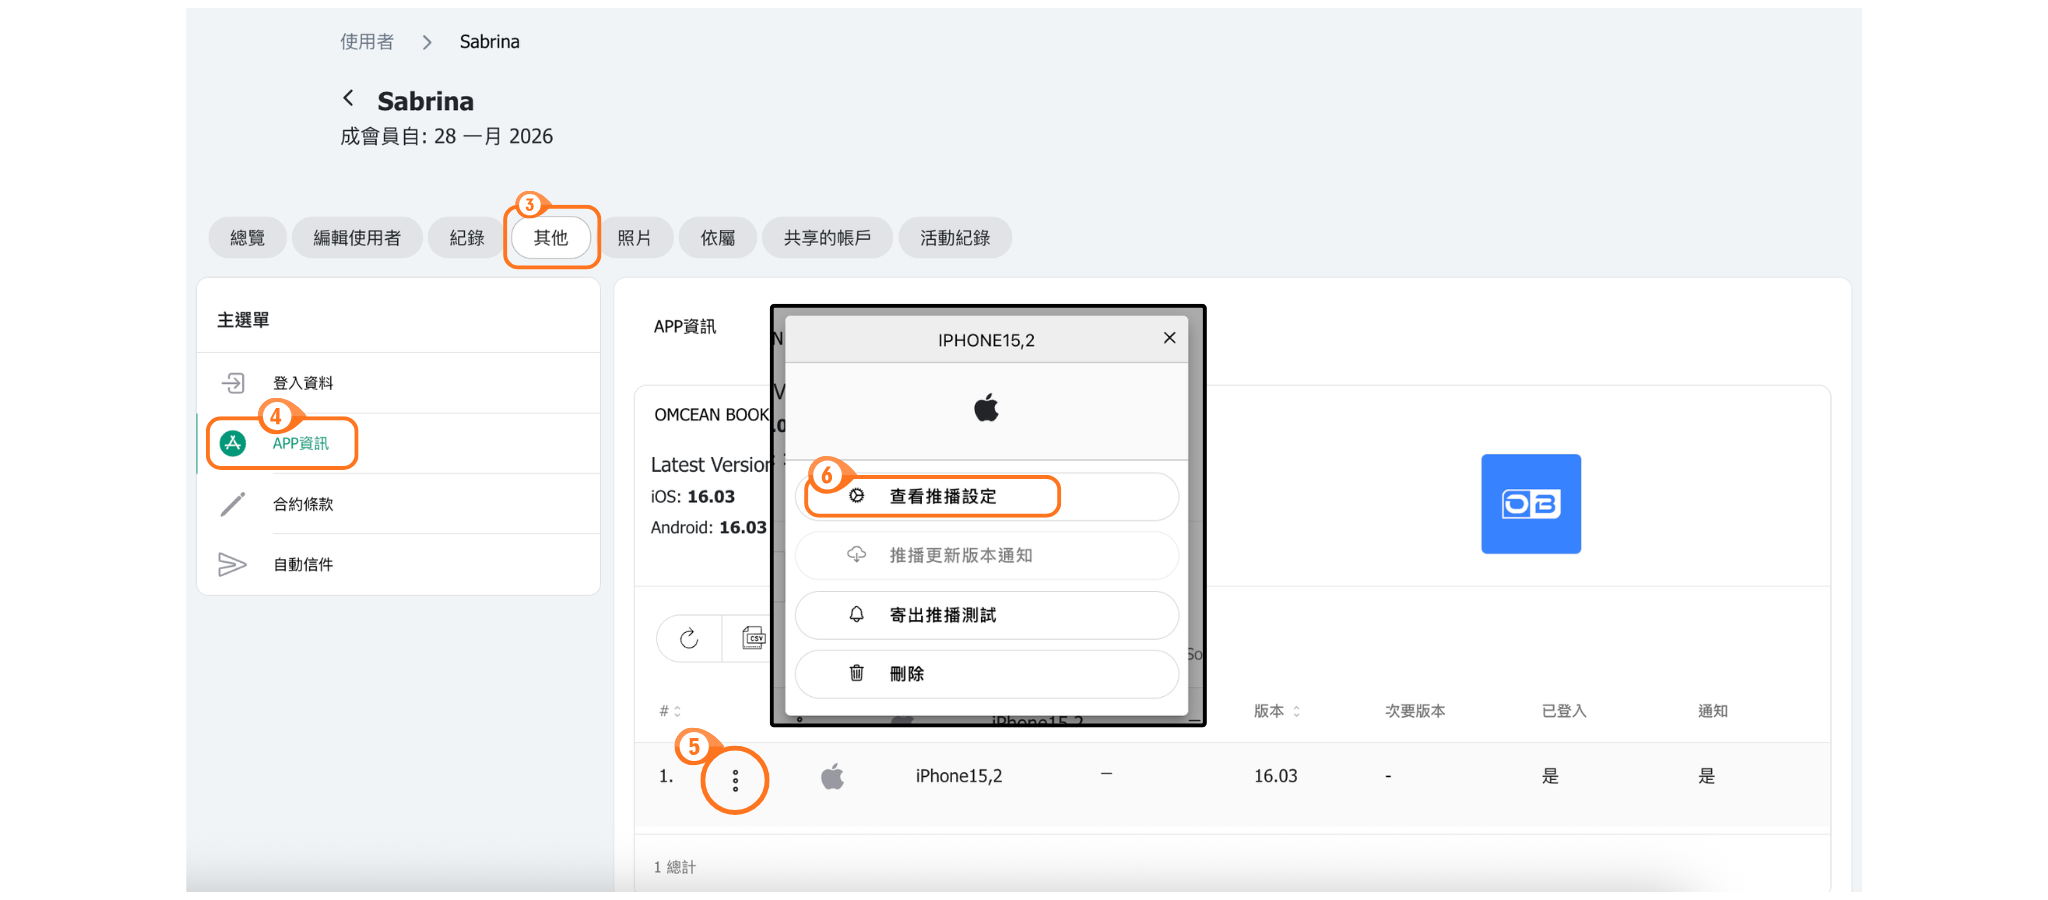Open the 共享的帳戶 tab
The width and height of the screenshot is (2048, 900).
(x=827, y=238)
